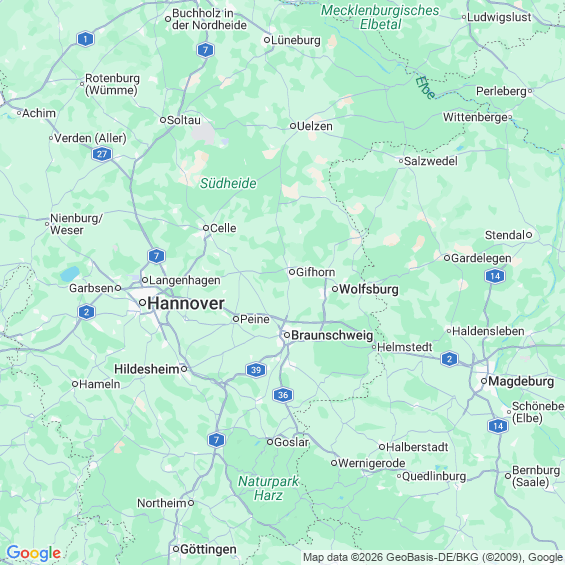Click the Map data attribution text
Screen dimensions: 565x565
pyautogui.click(x=433, y=557)
